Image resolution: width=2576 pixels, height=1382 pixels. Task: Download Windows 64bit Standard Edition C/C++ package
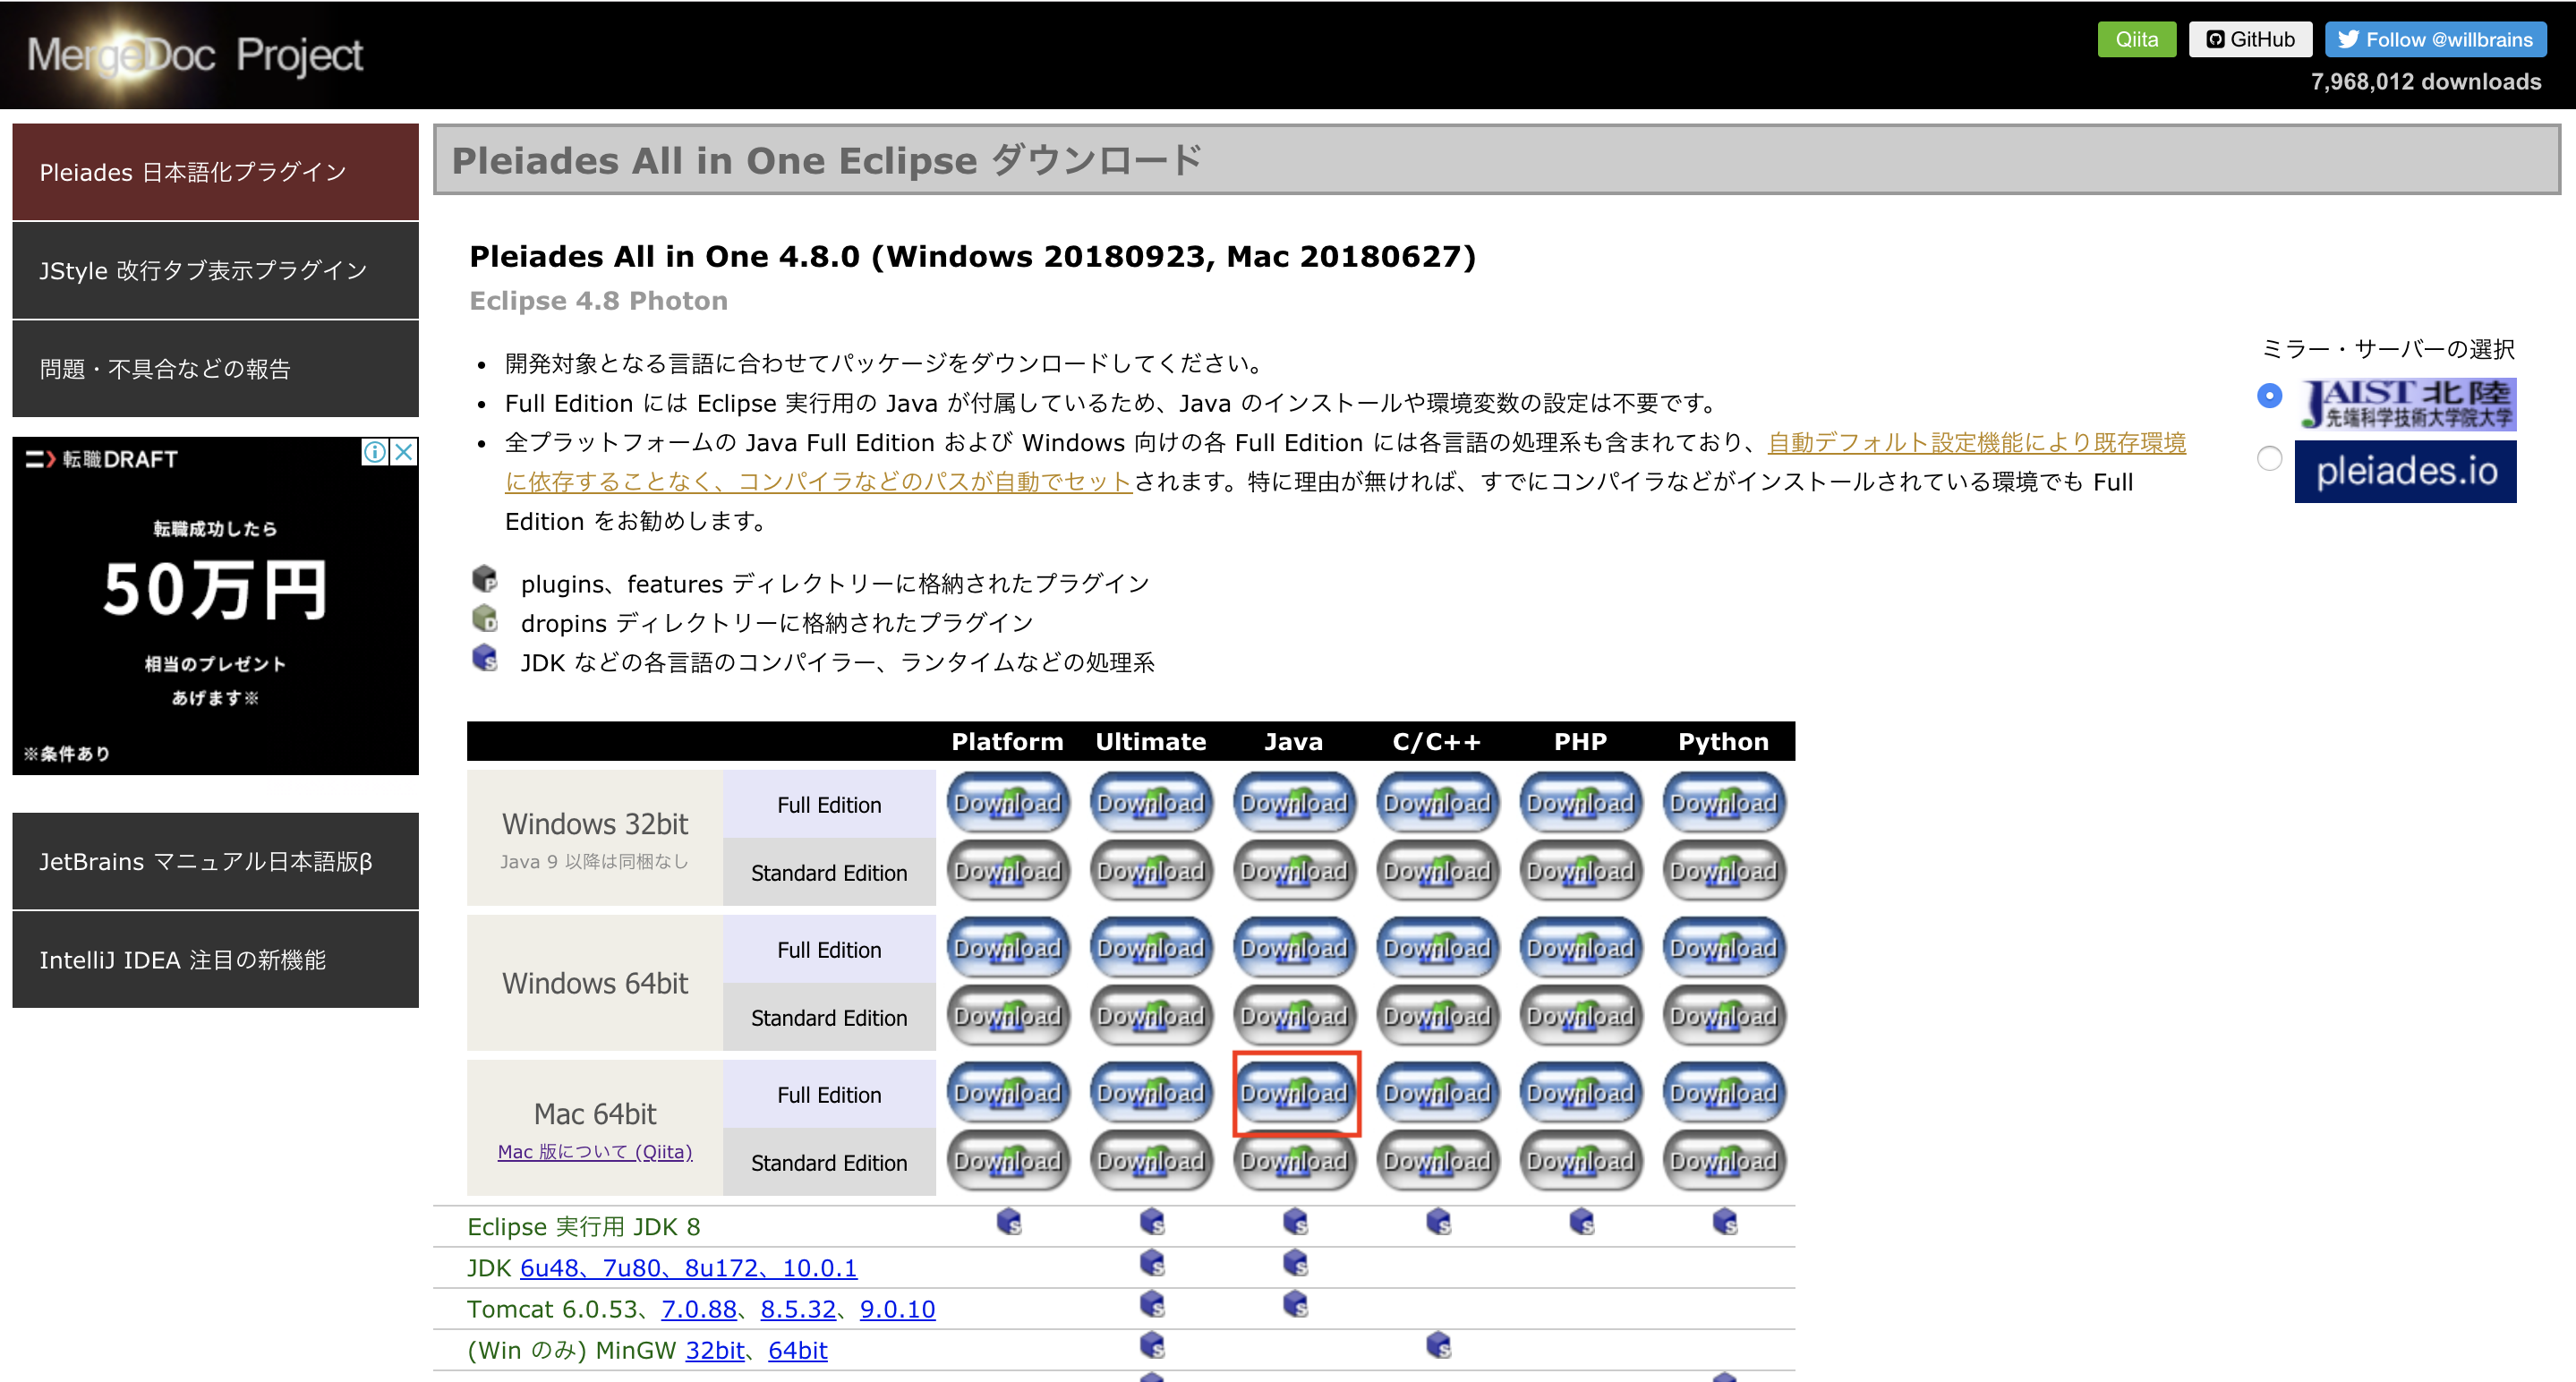pos(1437,1016)
